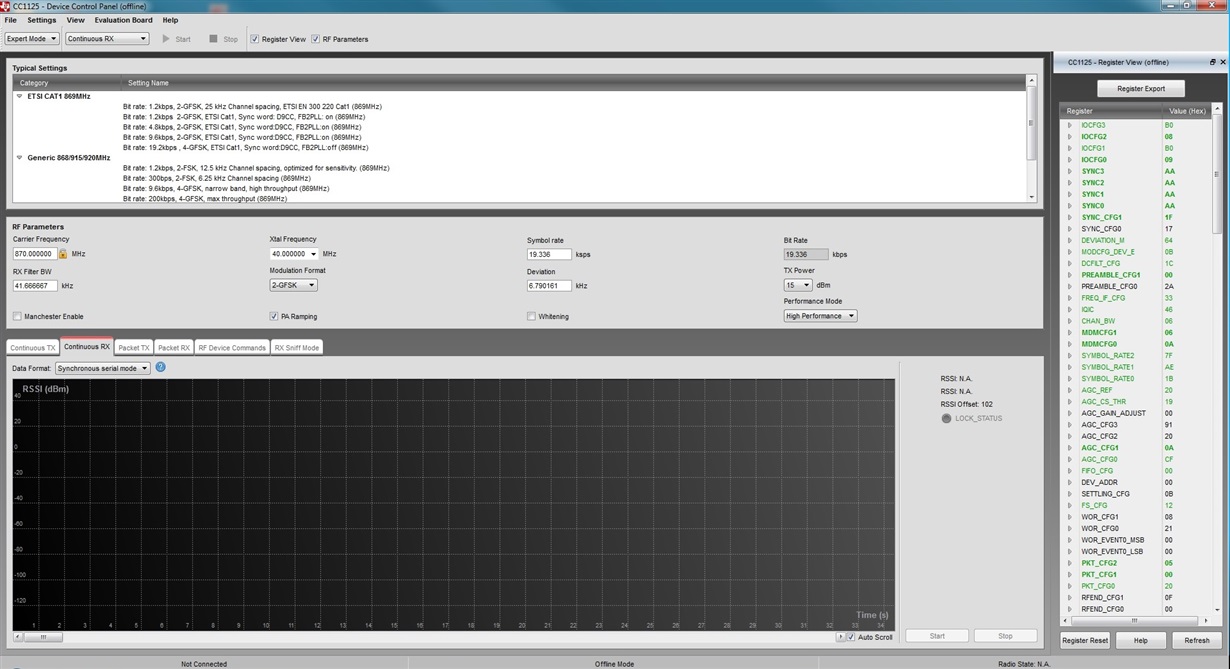
Task: Switch to the Packet TX tab
Action: [133, 347]
